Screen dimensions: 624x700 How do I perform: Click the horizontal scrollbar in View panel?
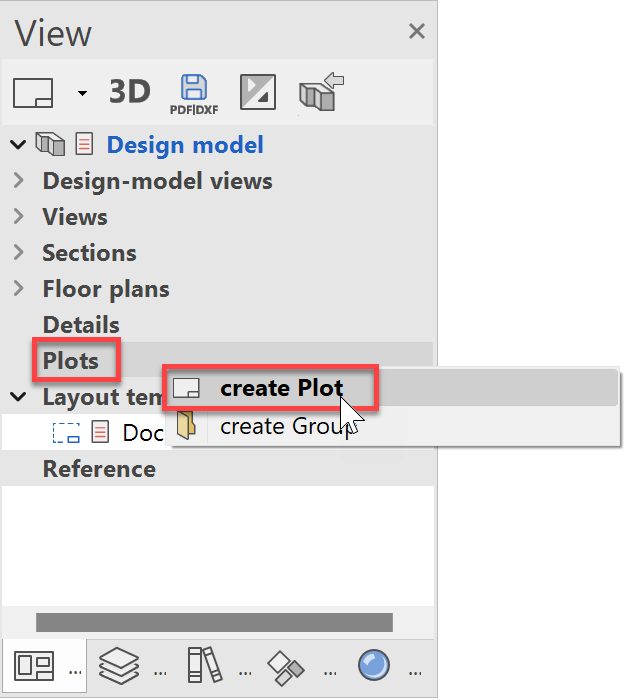coord(214,622)
